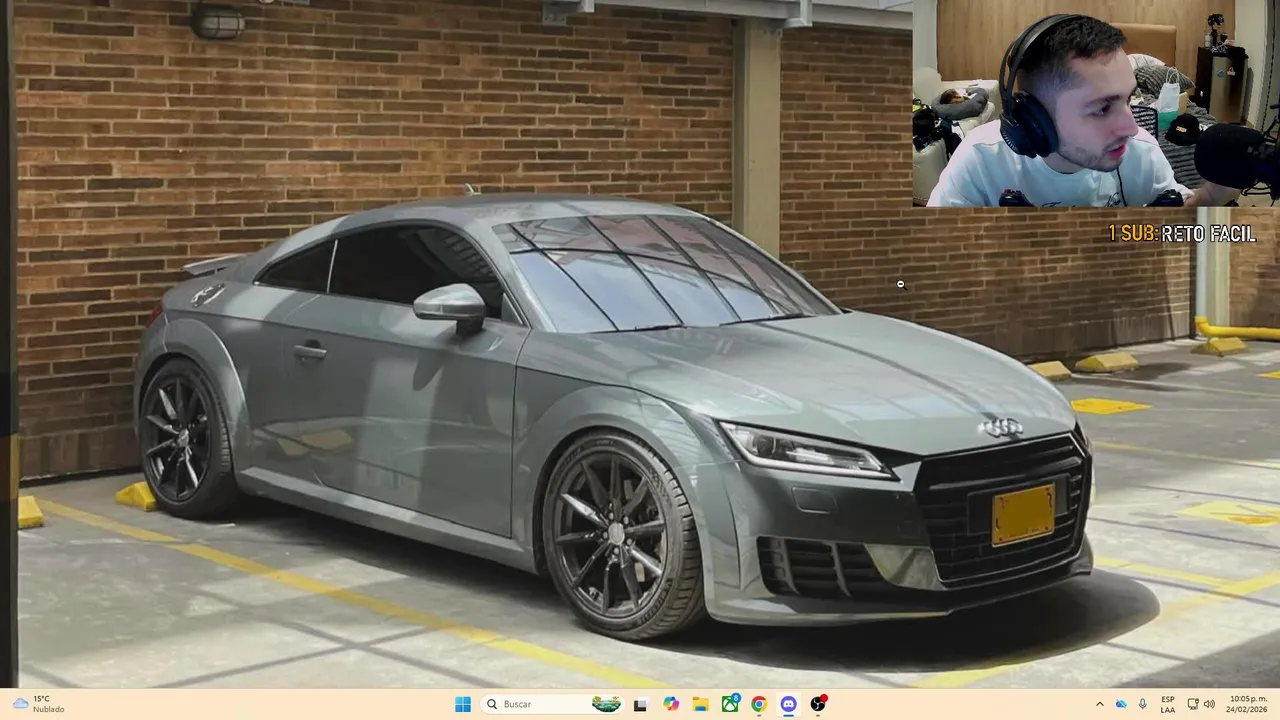This screenshot has width=1280, height=720.
Task: Click the microphone tray icon
Action: [x=1143, y=704]
